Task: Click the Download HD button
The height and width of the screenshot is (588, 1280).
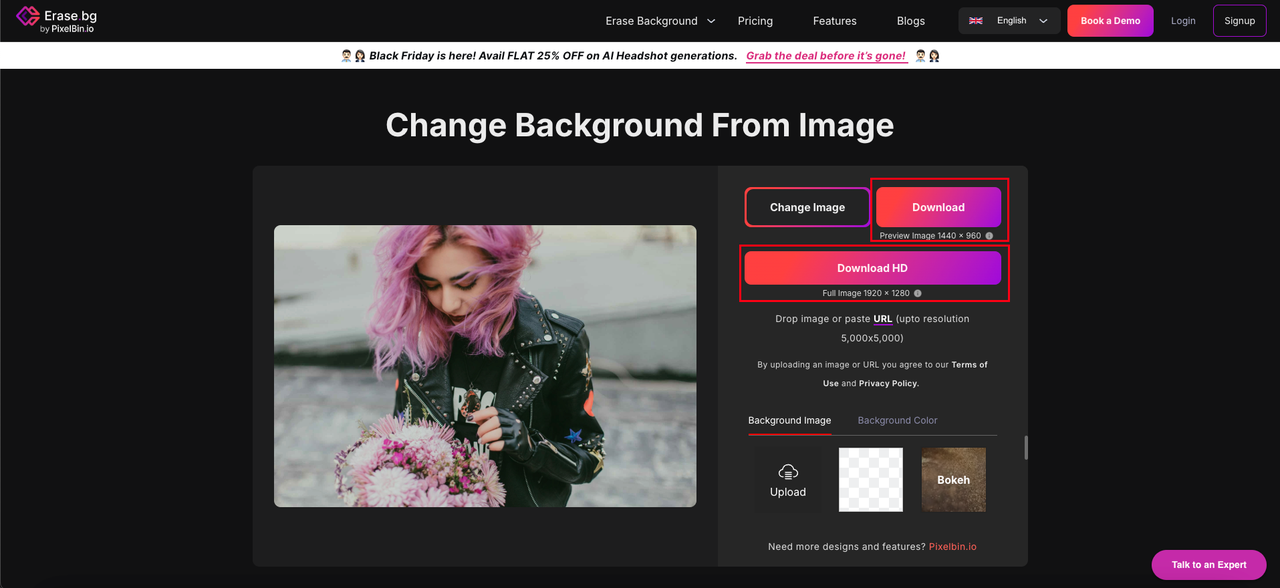Action: [872, 268]
